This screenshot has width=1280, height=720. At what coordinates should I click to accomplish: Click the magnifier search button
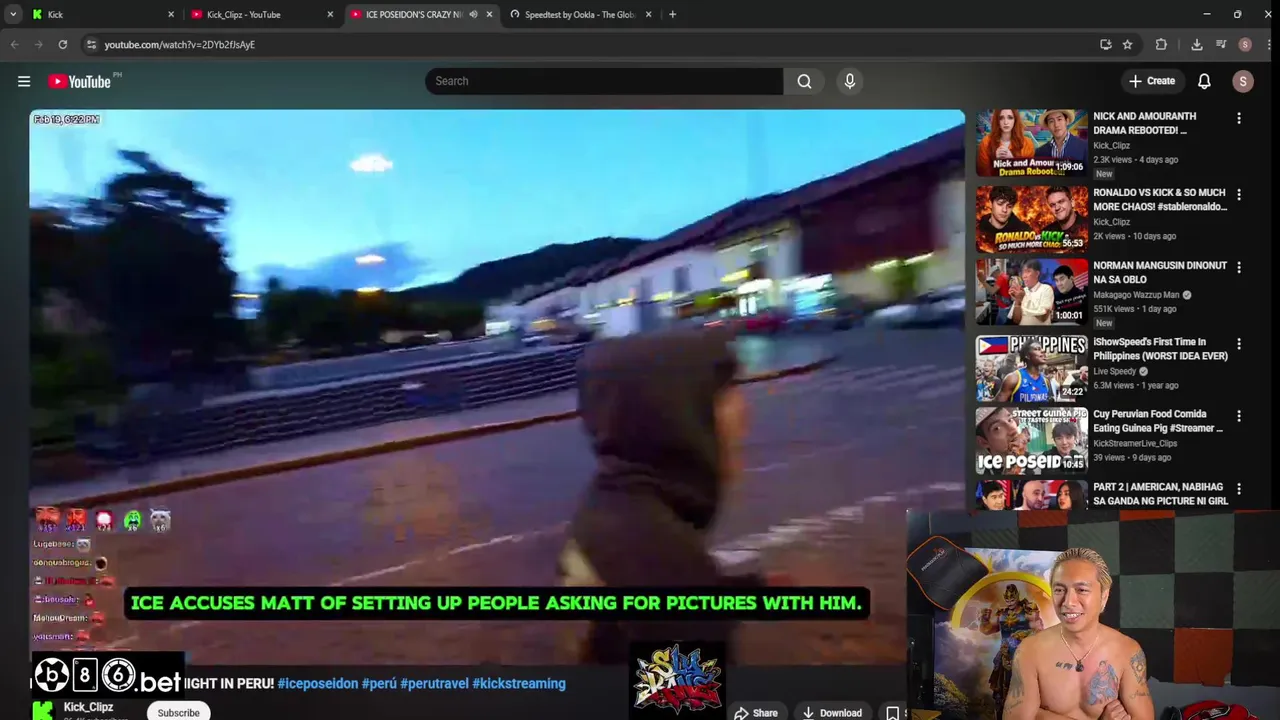point(804,81)
